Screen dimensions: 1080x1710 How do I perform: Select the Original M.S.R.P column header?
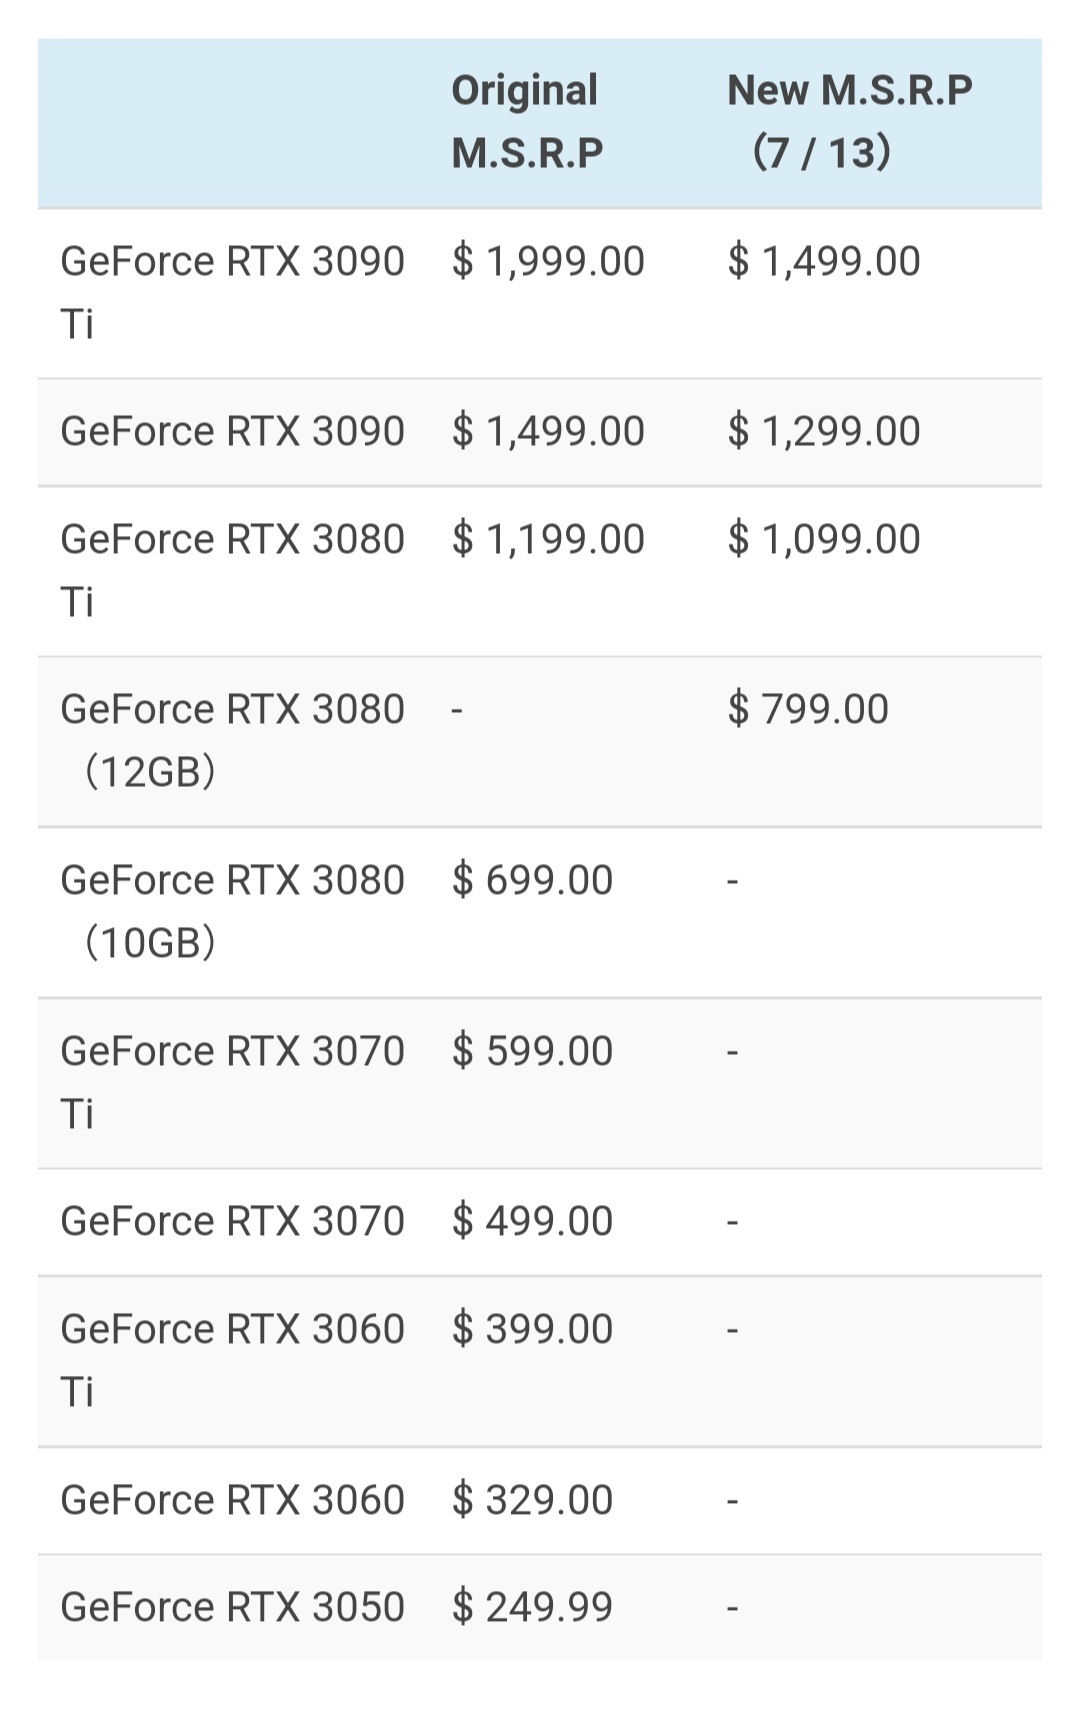click(527, 121)
